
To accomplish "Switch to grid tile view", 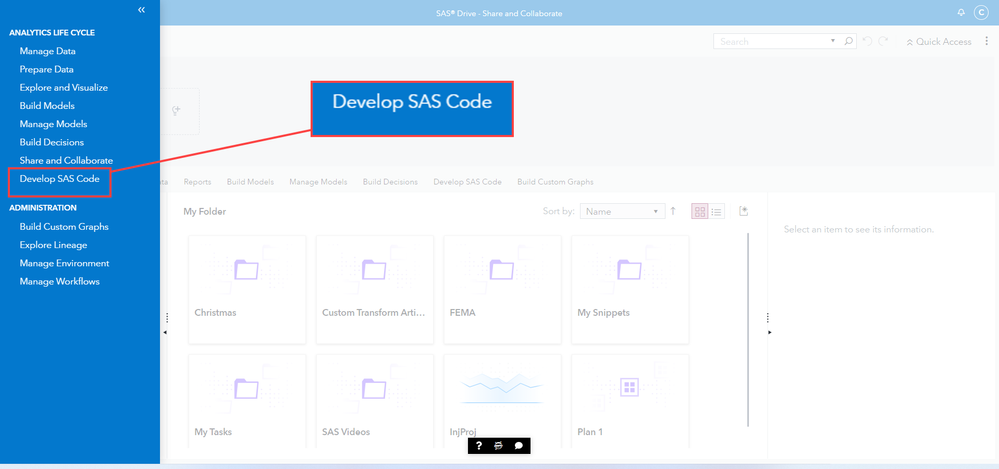I will tap(700, 212).
